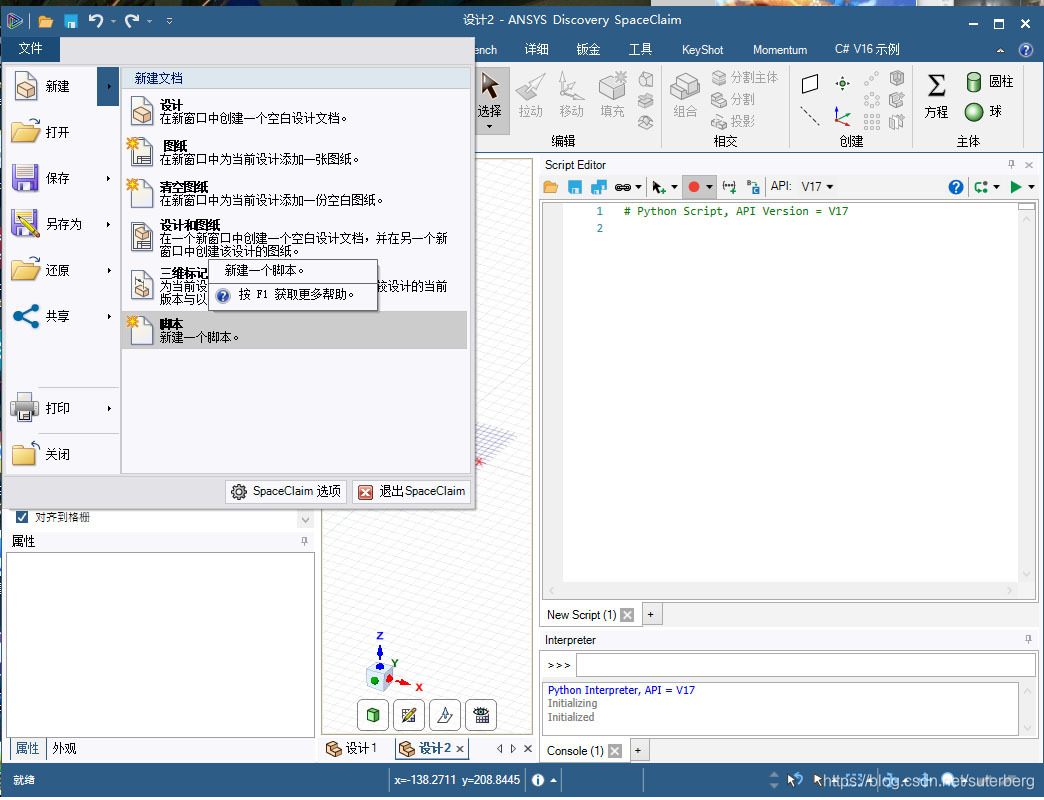Image resolution: width=1044 pixels, height=800 pixels.
Task: Open the 打开 file menu entry
Action: pyautogui.click(x=62, y=132)
